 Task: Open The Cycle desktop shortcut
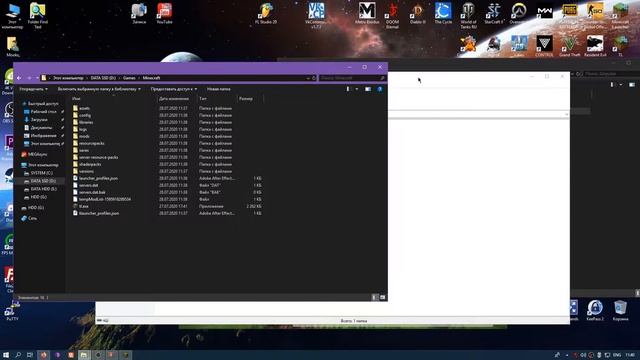(x=443, y=13)
